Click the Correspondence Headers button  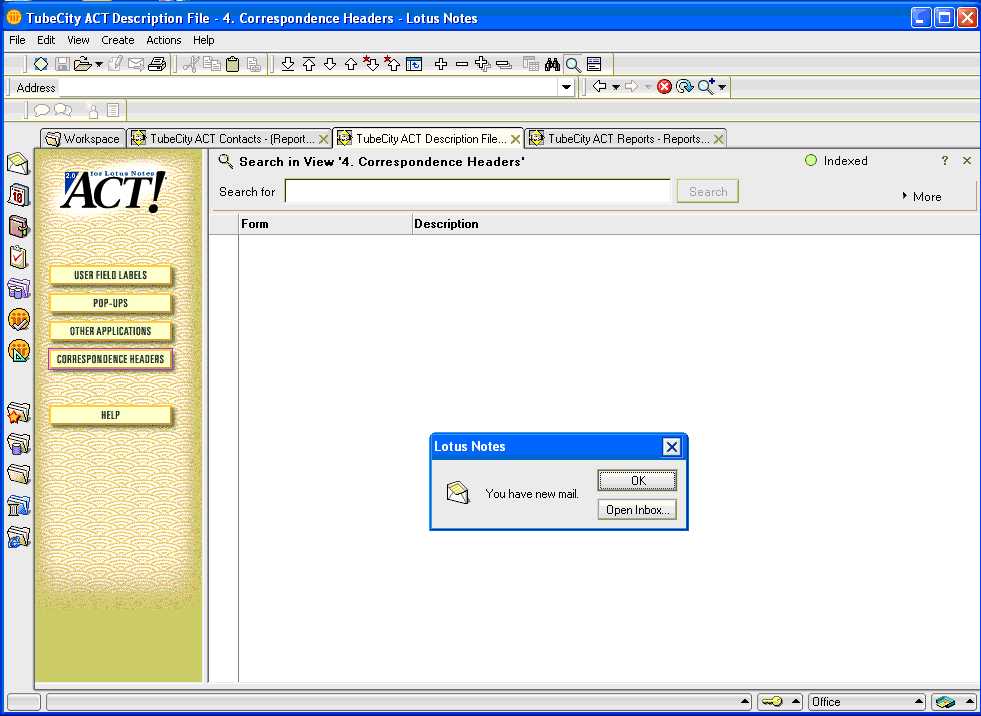point(110,359)
